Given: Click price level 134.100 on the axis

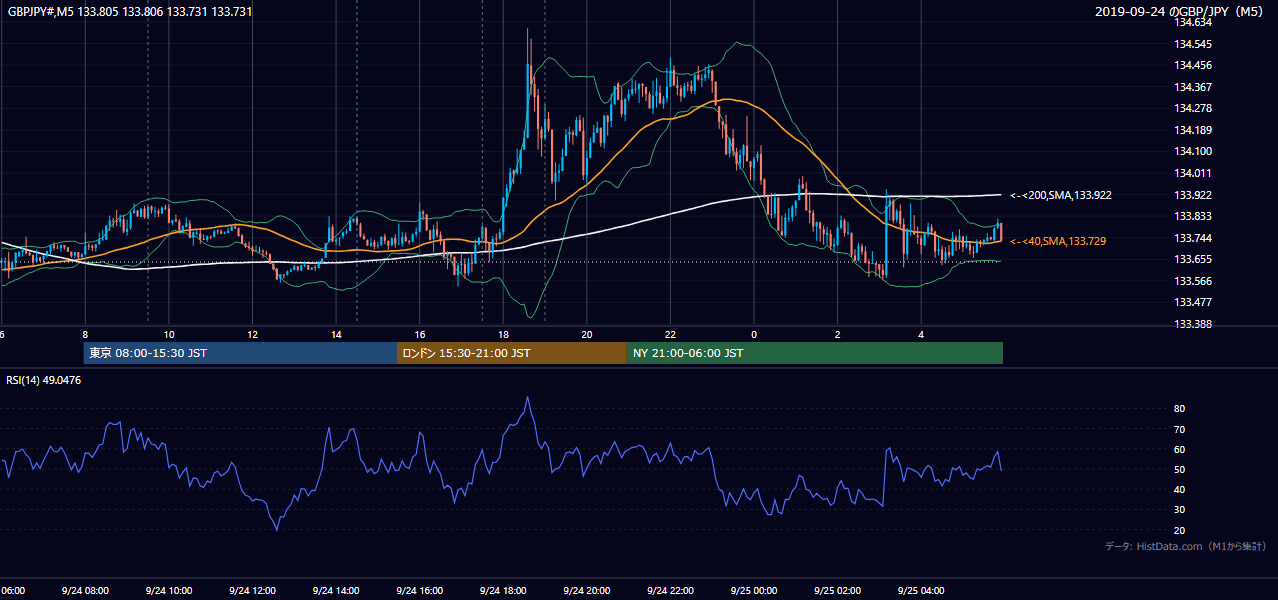Looking at the screenshot, I should pos(1193,151).
